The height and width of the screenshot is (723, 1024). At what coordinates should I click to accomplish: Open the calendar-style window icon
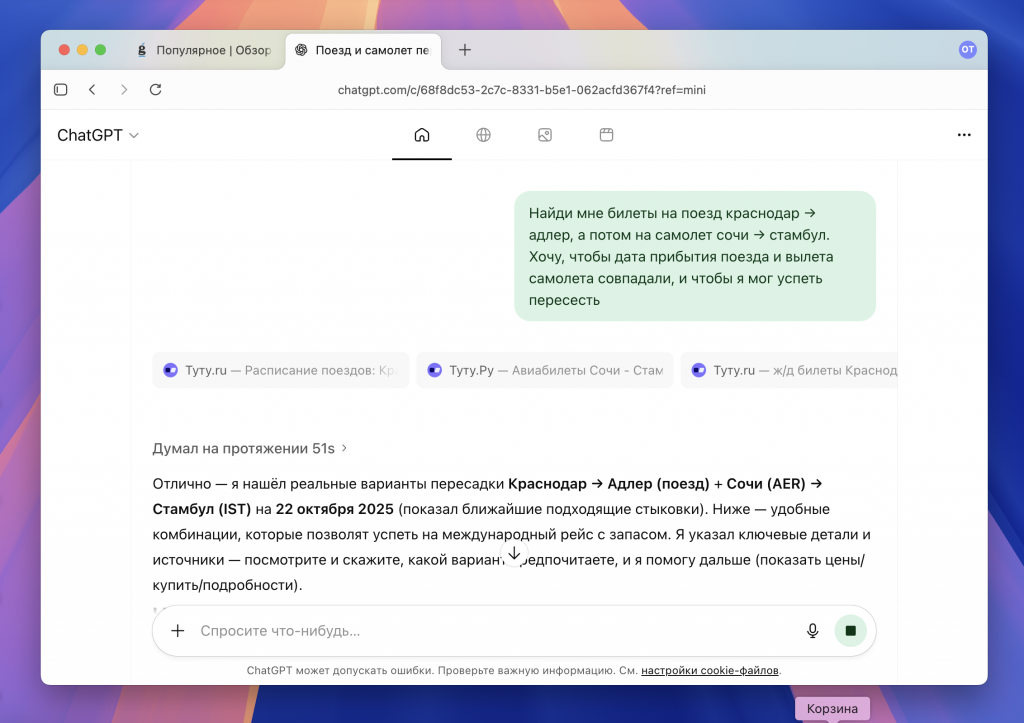coord(606,135)
